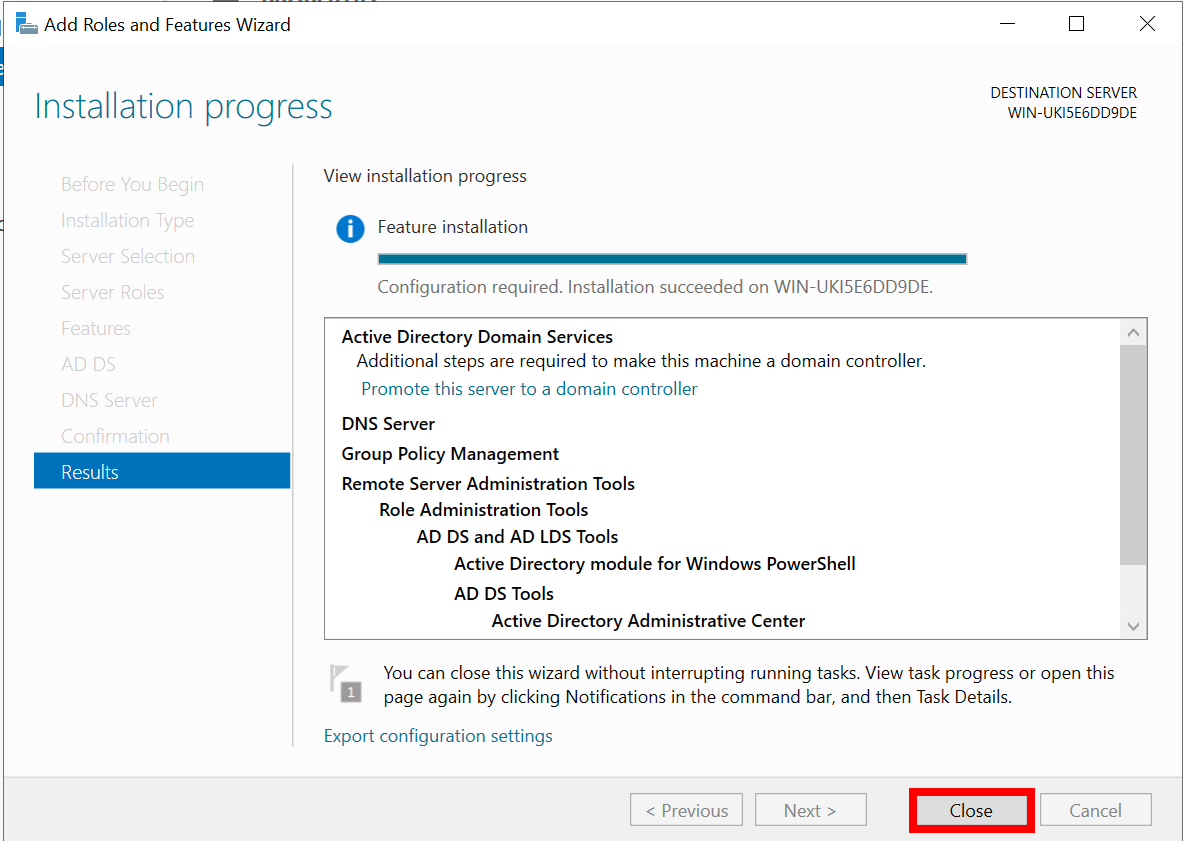Select the Features step
Screen dimensions: 1183x841
pos(96,328)
